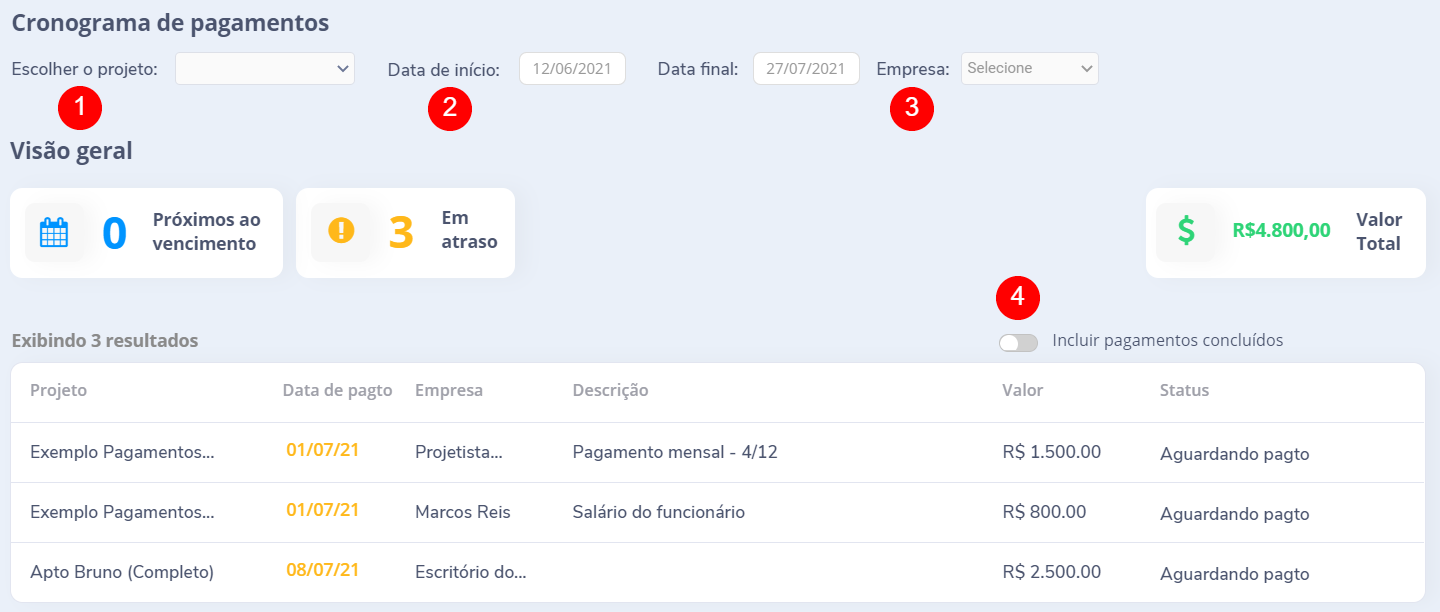
Task: Click the red numbered badge 3
Action: point(912,108)
